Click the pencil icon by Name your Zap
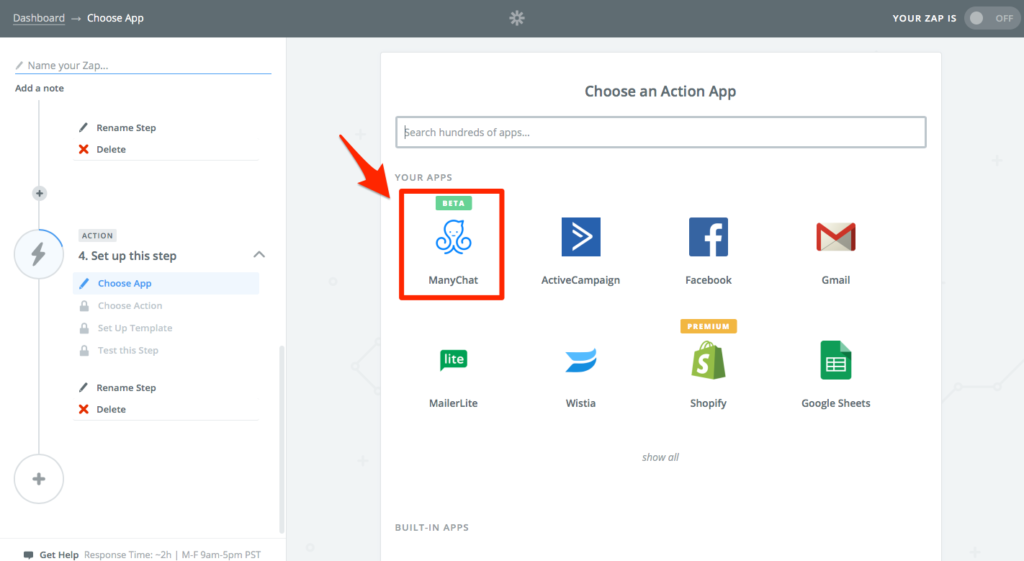The width and height of the screenshot is (1024, 561). 19,65
